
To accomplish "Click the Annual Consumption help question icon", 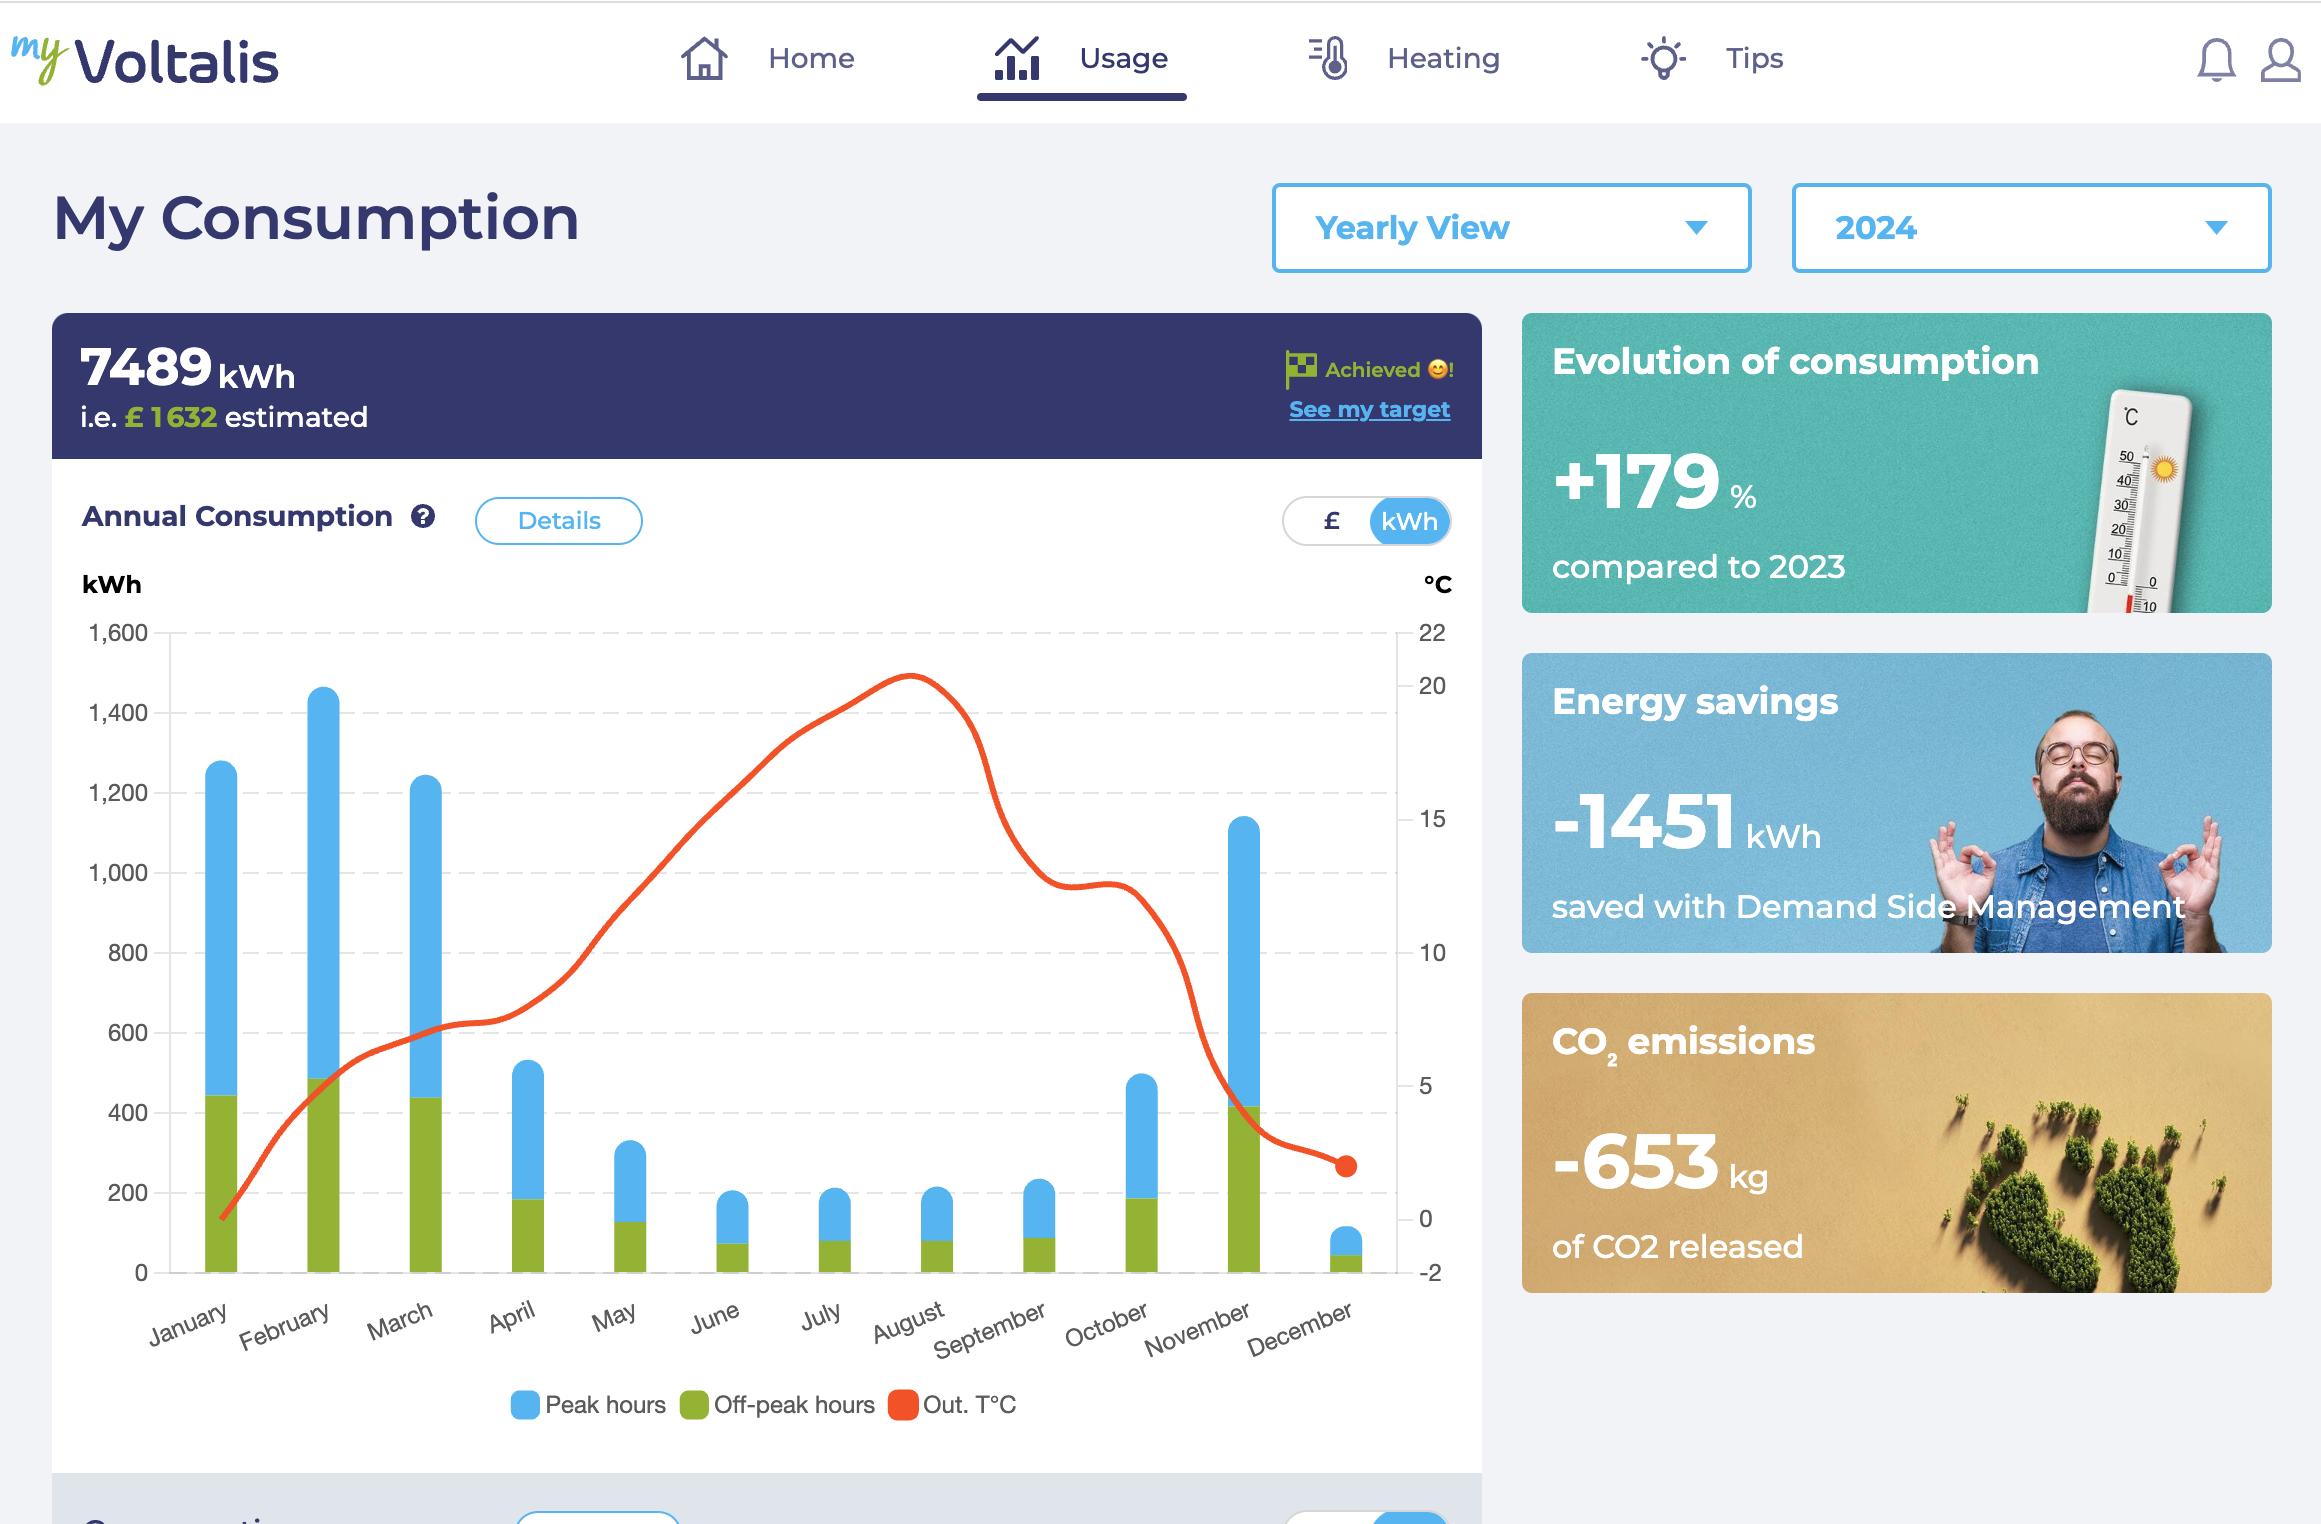I will click(x=423, y=517).
